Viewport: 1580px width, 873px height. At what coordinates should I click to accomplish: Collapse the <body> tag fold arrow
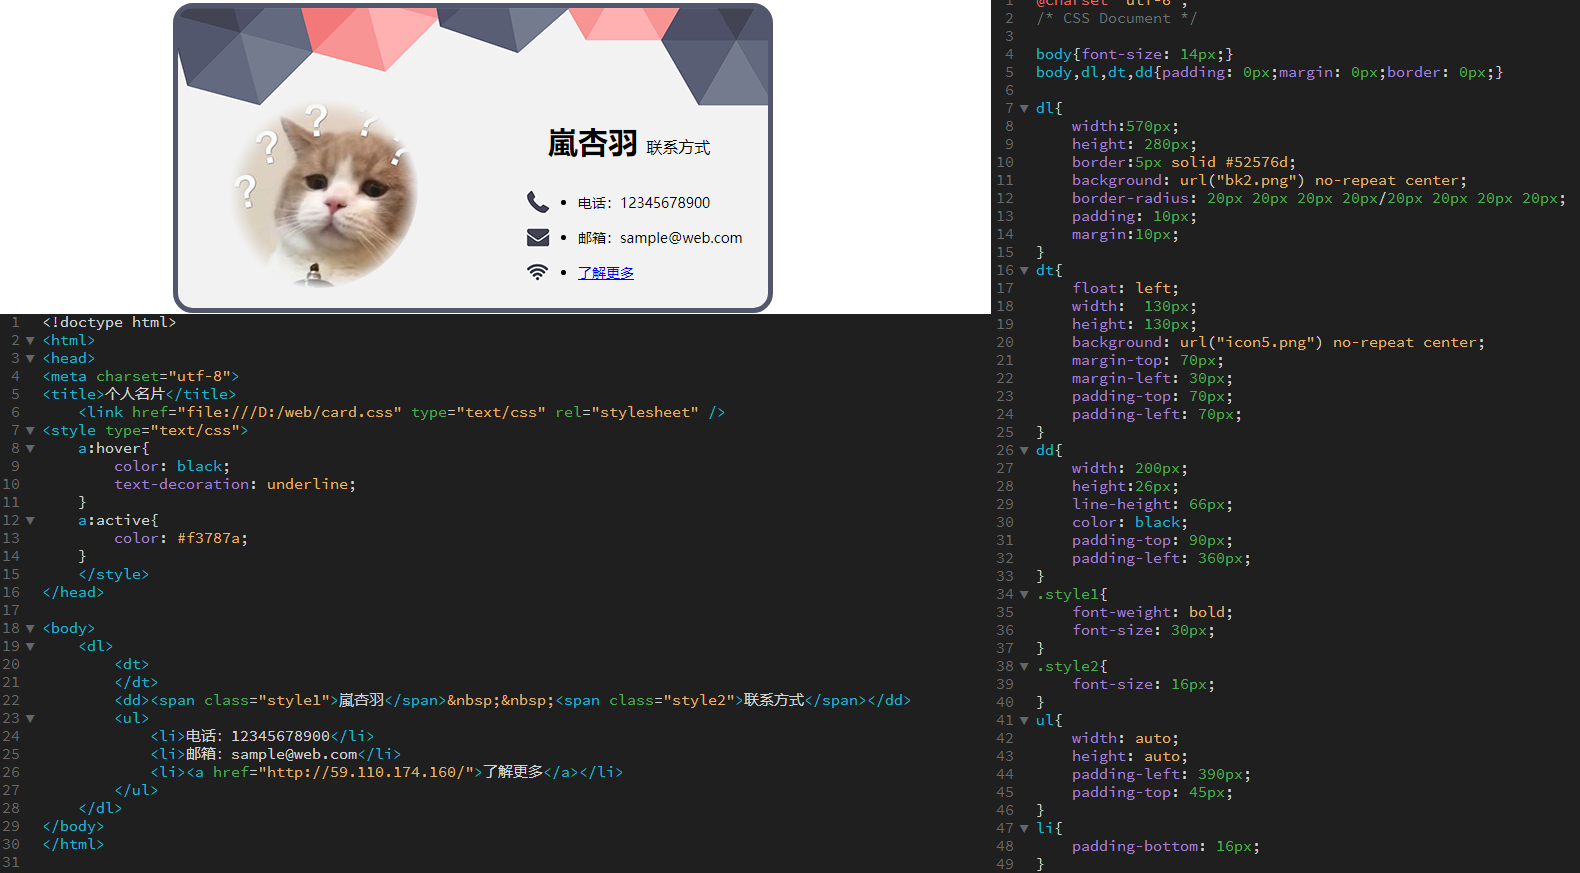30,629
